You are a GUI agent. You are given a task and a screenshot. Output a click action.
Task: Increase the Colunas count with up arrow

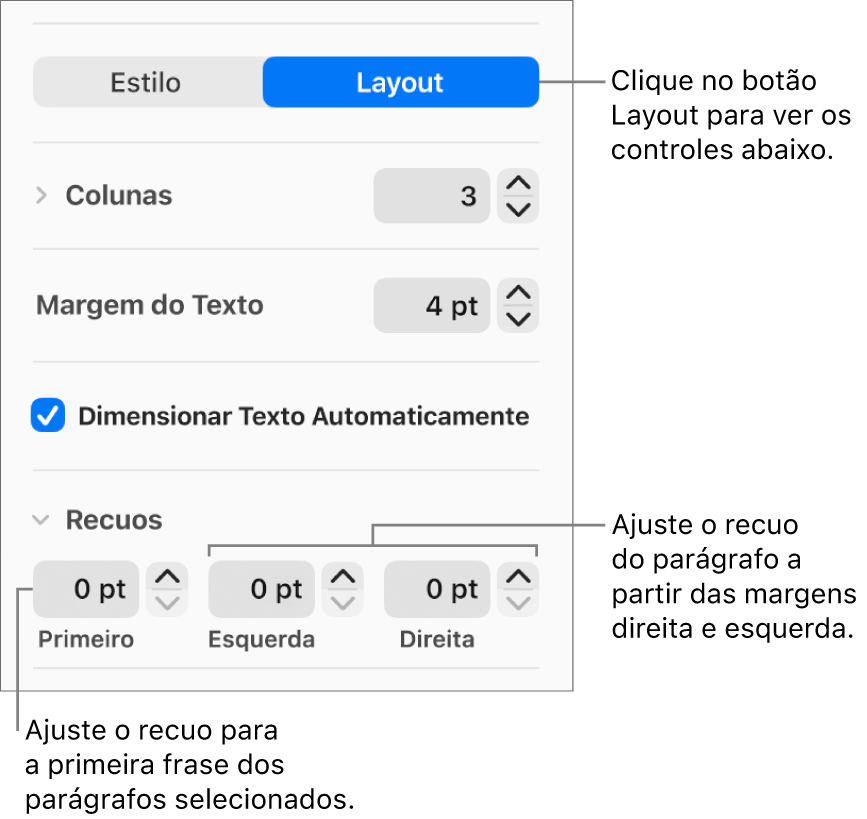[518, 182]
